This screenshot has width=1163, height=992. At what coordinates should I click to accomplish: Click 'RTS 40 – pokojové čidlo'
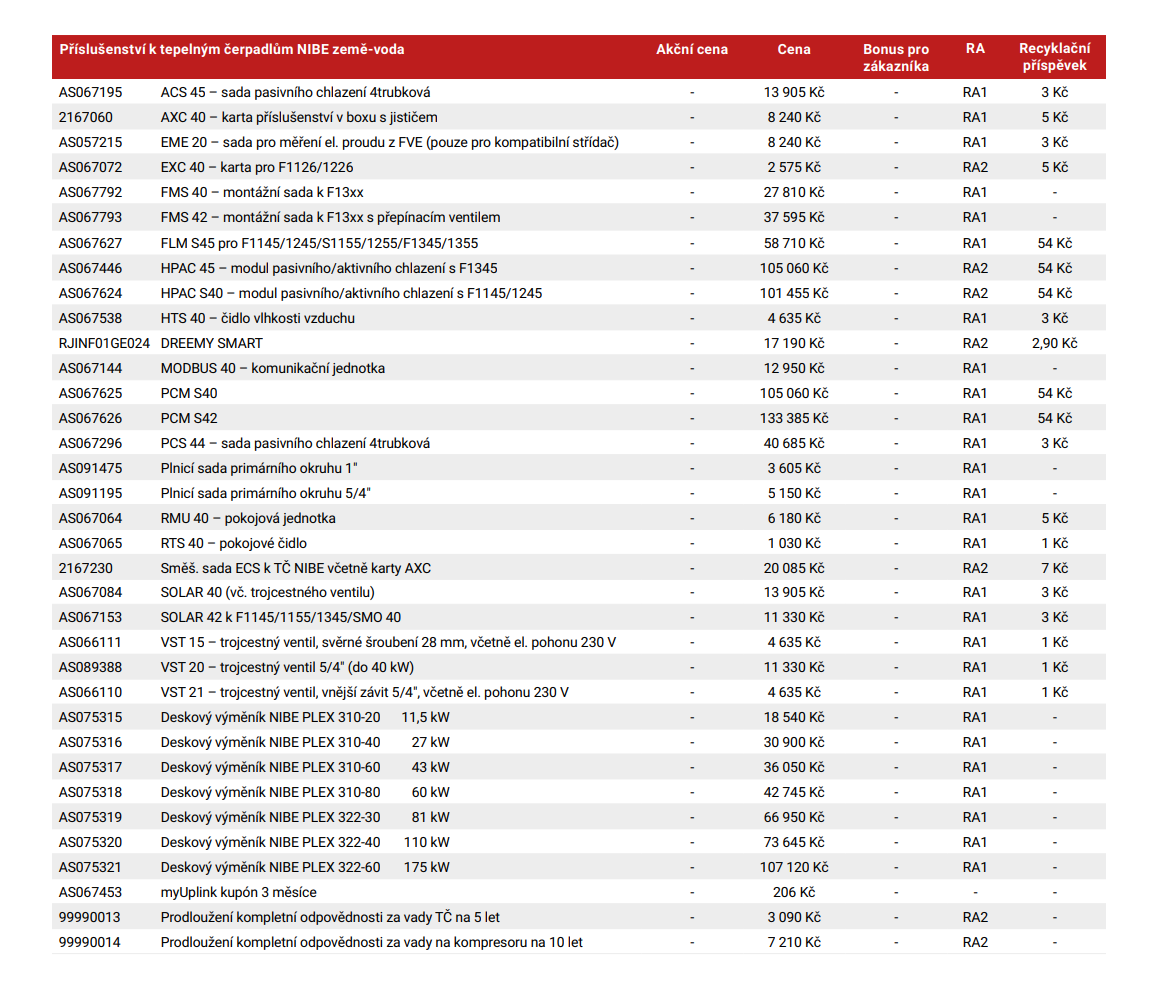234,544
